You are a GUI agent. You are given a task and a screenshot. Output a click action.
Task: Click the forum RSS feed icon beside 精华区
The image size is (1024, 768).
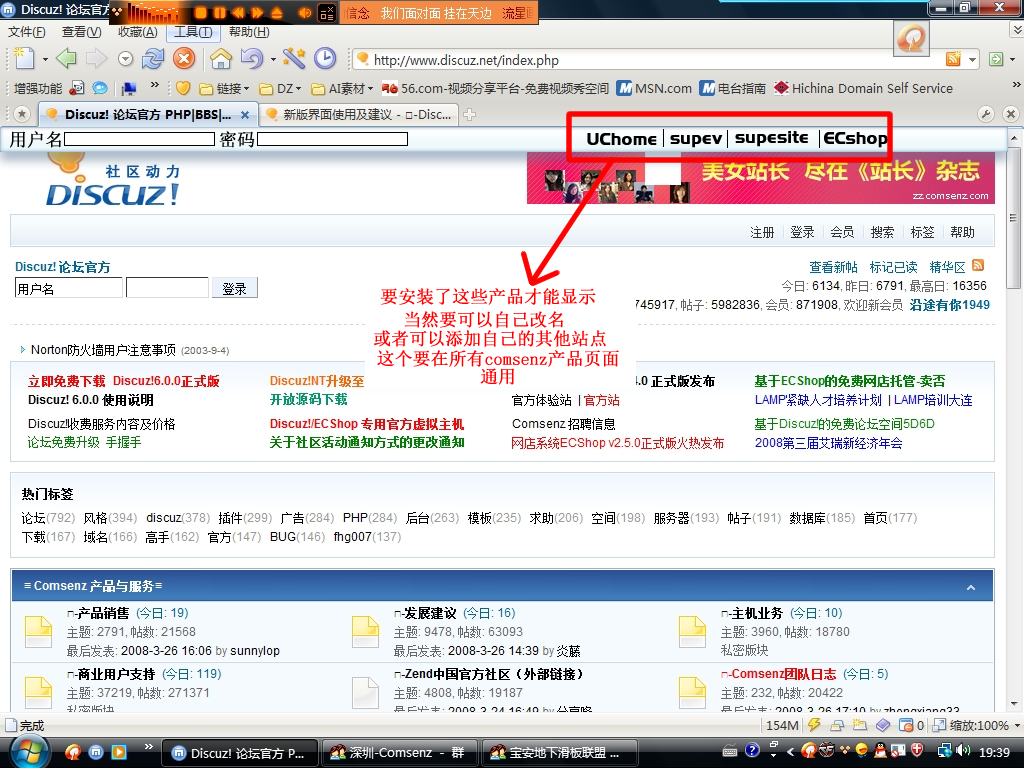pos(978,265)
